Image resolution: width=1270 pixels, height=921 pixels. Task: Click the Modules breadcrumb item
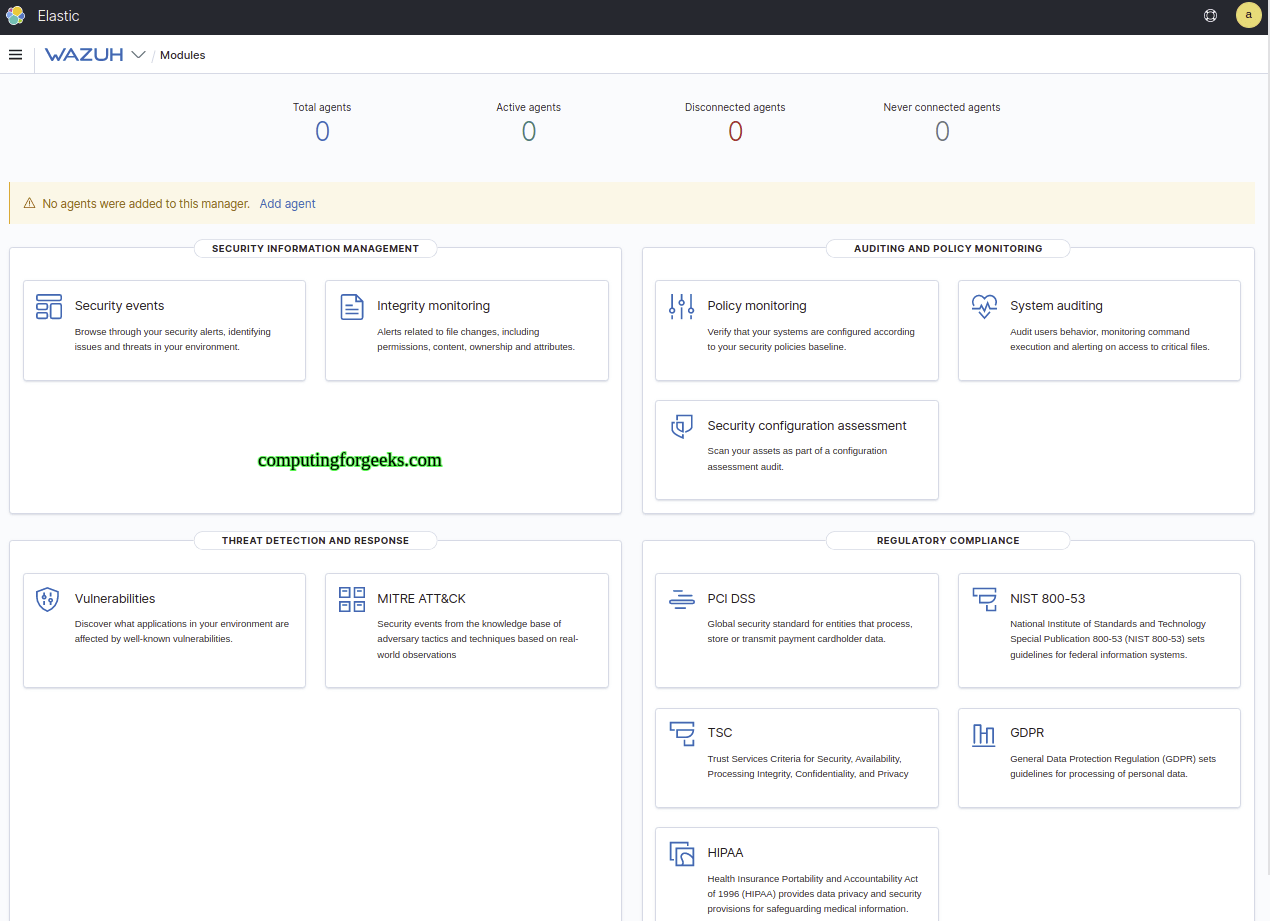[x=182, y=55]
